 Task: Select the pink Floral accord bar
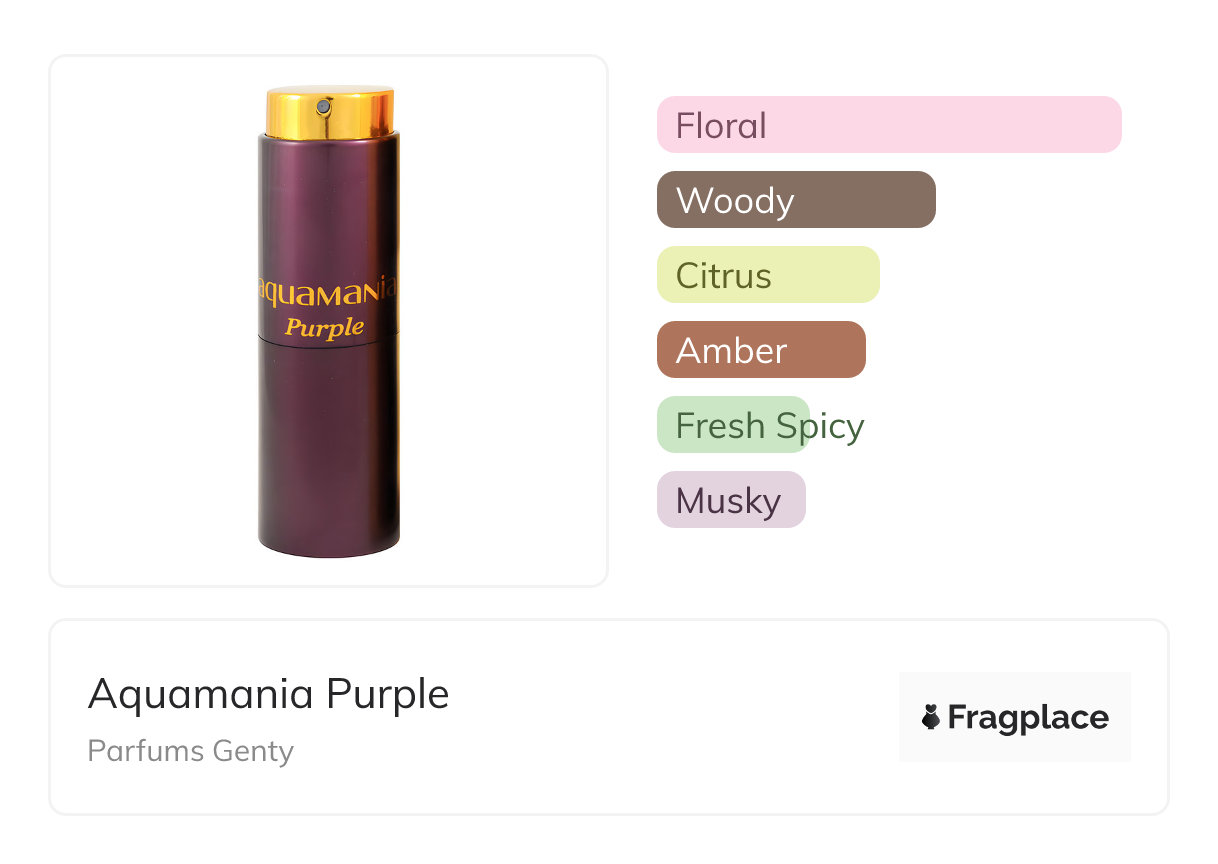(888, 125)
